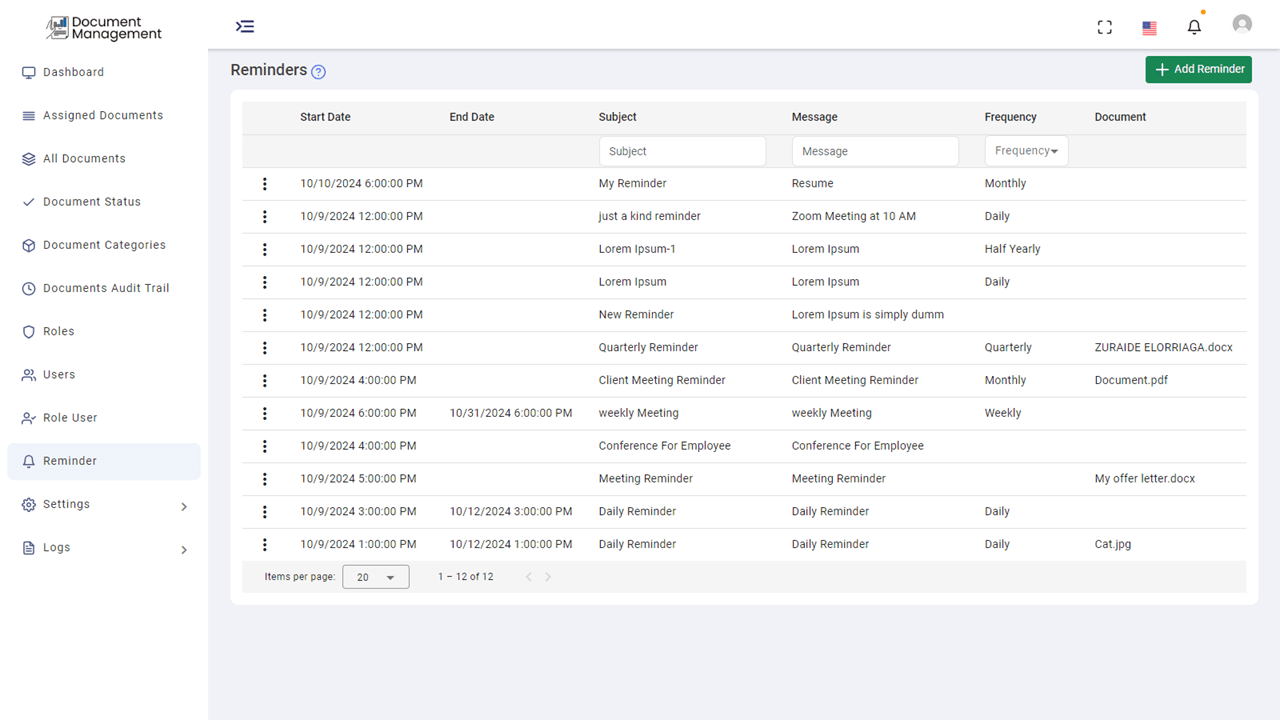This screenshot has width=1280, height=720.
Task: Select the Roles shield icon
Action: 27,331
